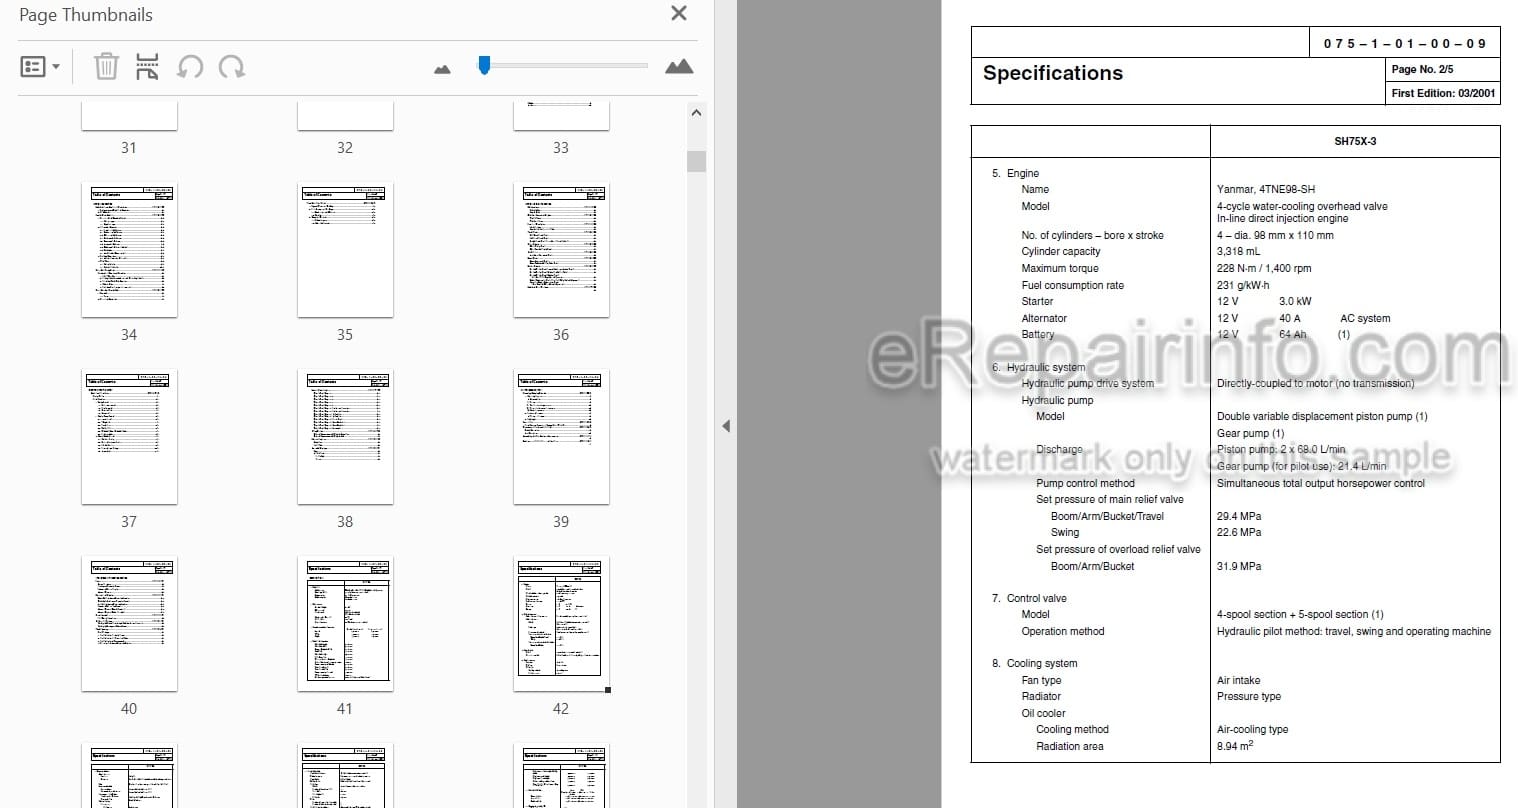Select page 41 thumbnail
Image resolution: width=1518 pixels, height=808 pixels.
pos(345,624)
